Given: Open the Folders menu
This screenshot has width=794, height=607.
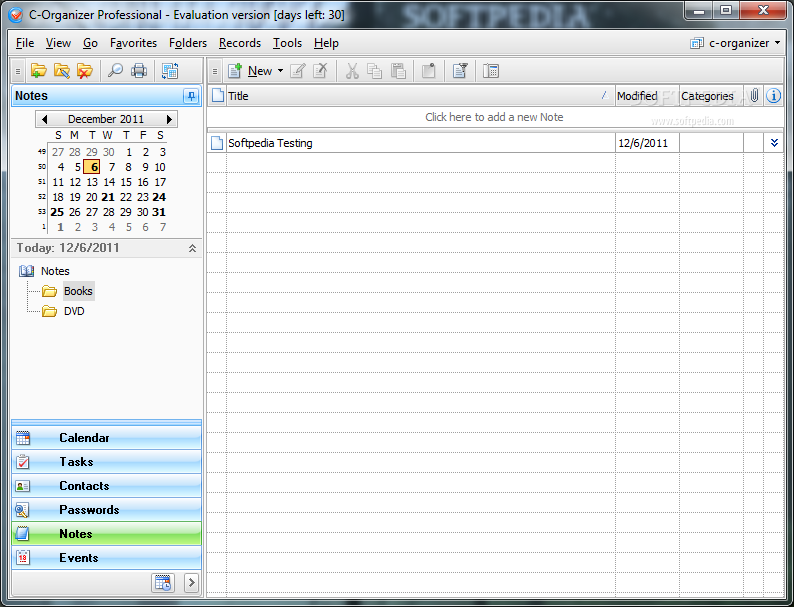Looking at the screenshot, I should tap(188, 43).
